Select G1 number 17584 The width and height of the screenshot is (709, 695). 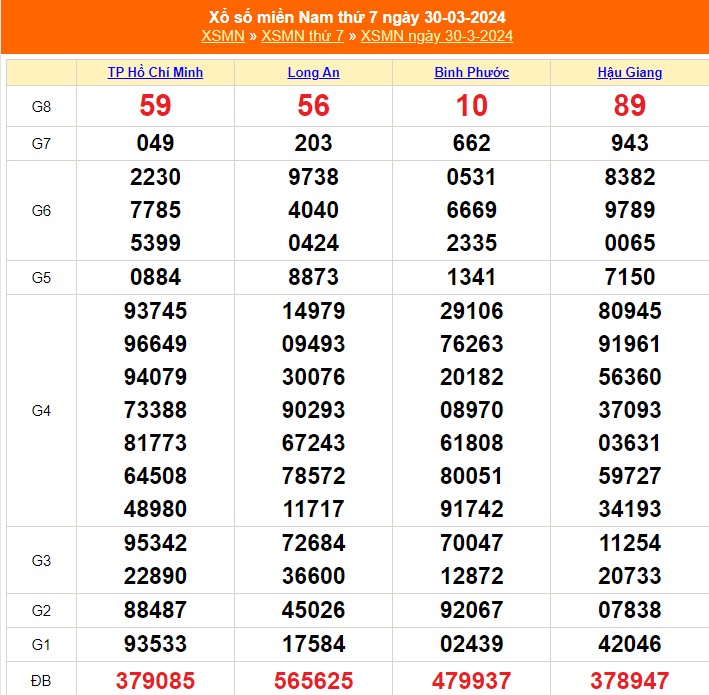click(313, 644)
